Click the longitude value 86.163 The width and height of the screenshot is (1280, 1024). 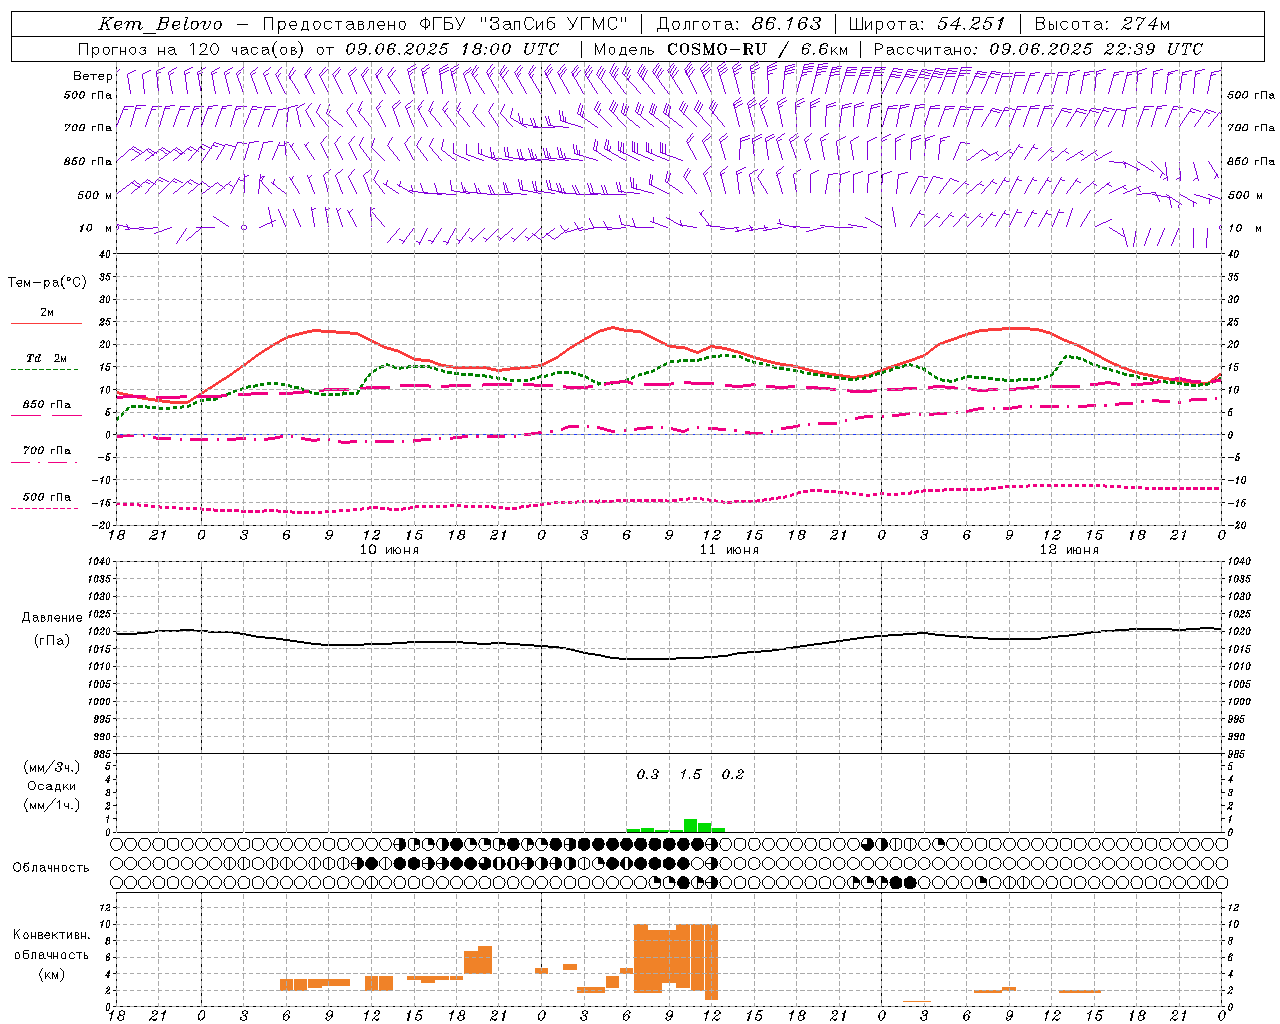coord(786,24)
